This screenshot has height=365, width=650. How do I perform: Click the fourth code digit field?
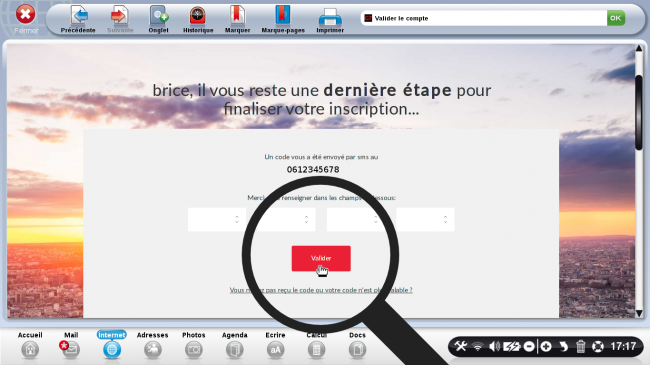click(x=425, y=219)
